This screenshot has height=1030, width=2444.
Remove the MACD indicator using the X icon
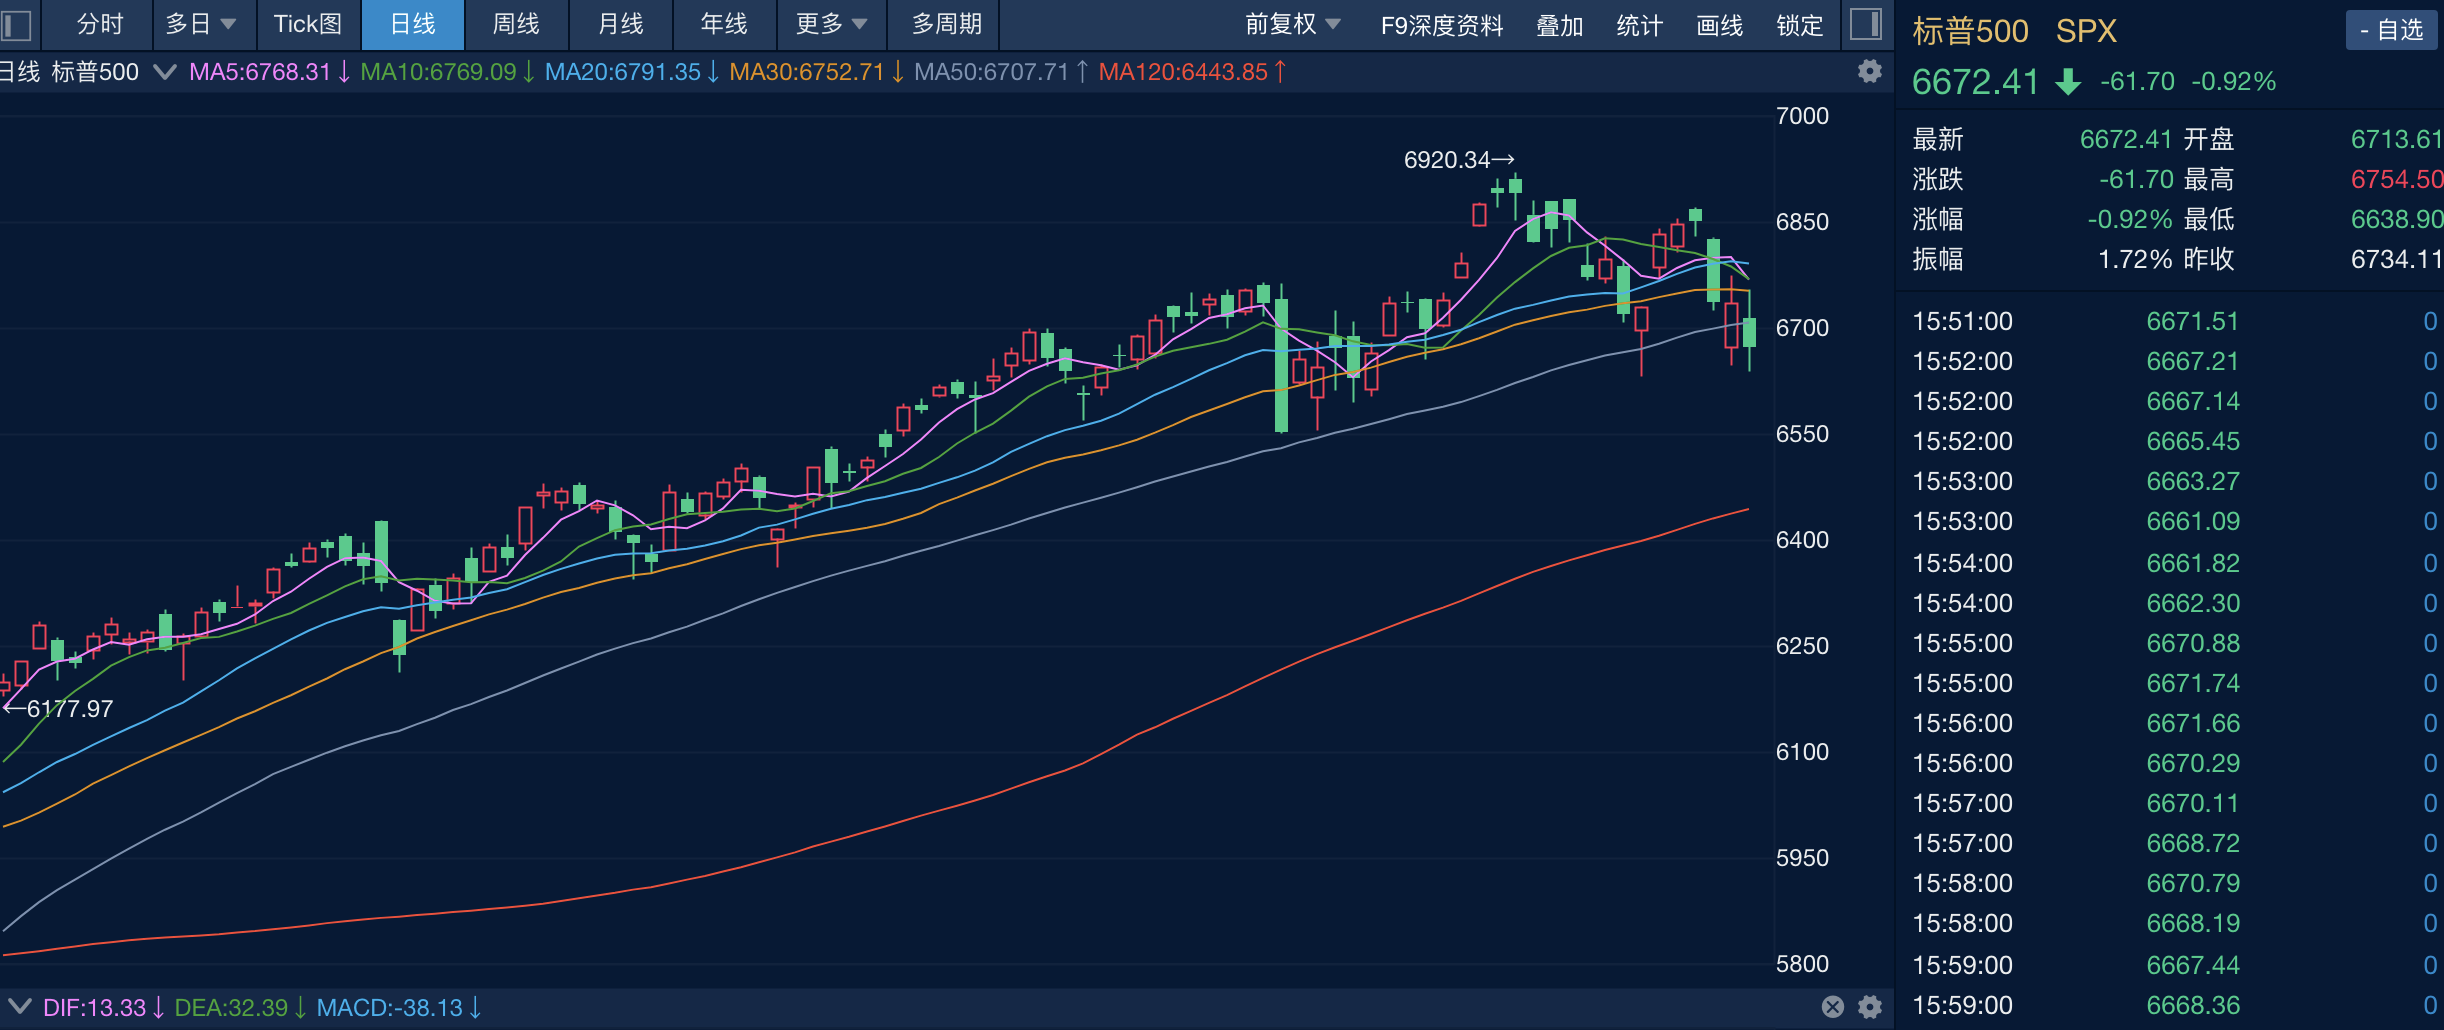coord(1832,1008)
